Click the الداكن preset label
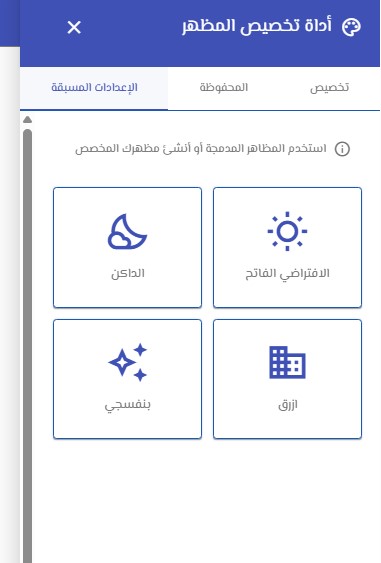Viewport: 381px width, 563px height. (x=128, y=274)
